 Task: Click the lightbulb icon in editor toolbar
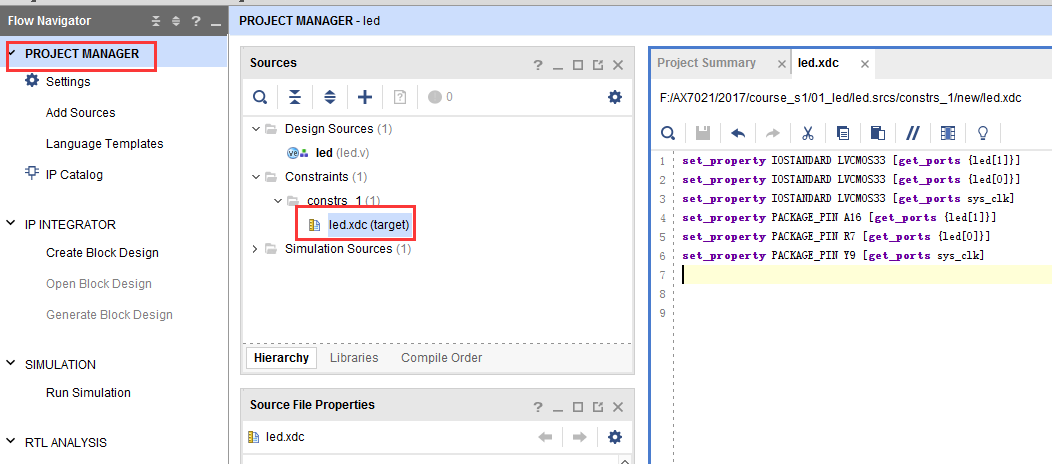[x=983, y=133]
